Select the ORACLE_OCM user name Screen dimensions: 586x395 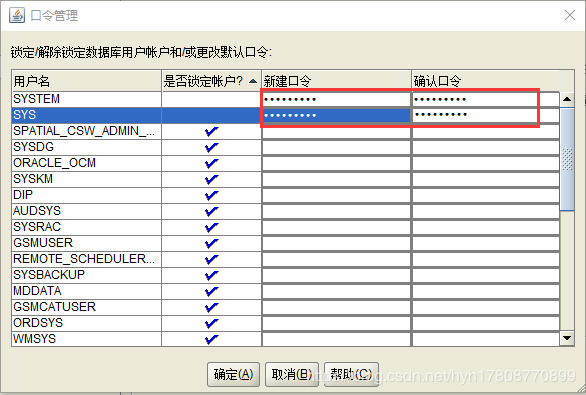(55, 163)
